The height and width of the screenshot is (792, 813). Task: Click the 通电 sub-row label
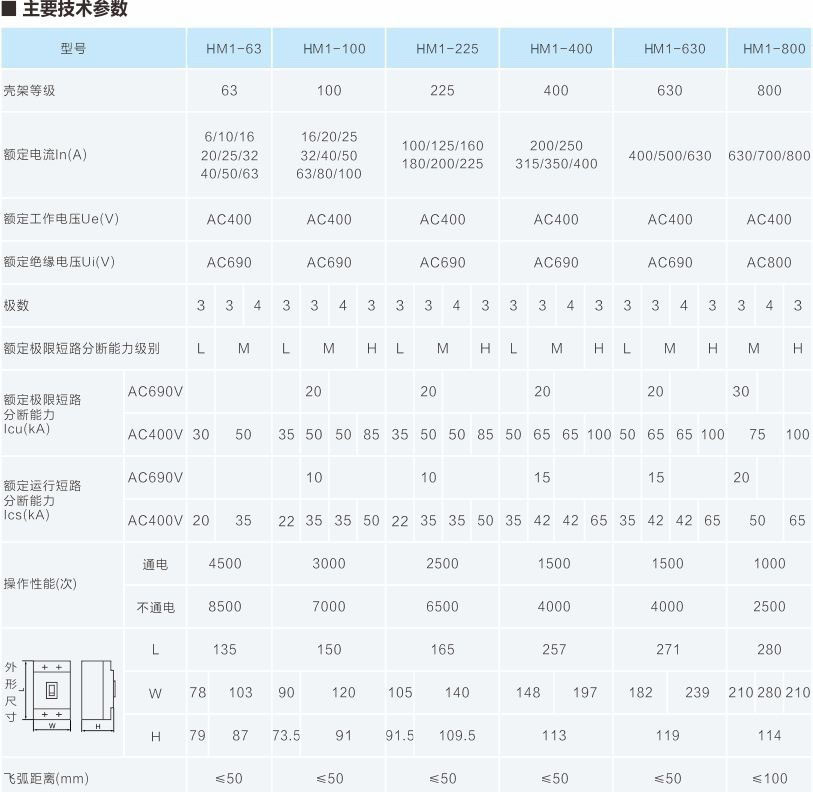155,564
